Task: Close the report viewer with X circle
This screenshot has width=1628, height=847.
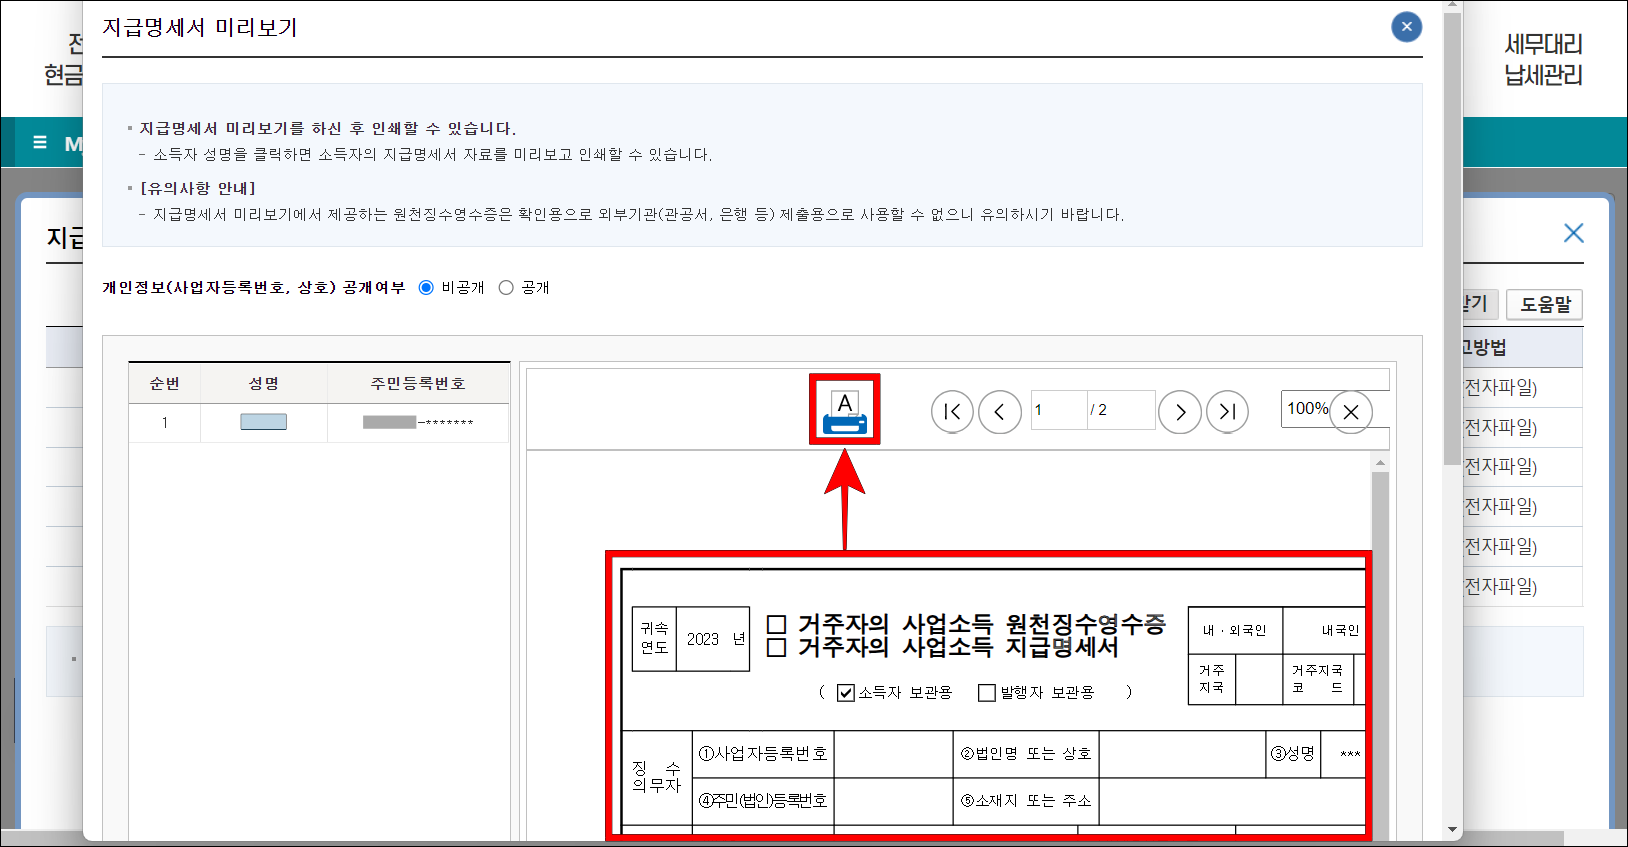Action: pyautogui.click(x=1351, y=412)
